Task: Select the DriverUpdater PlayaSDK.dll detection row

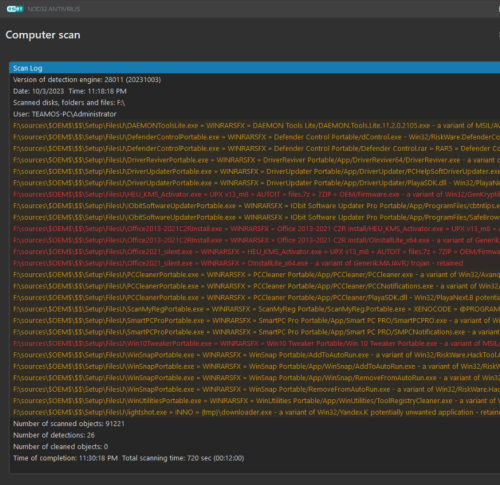Action: (255, 183)
